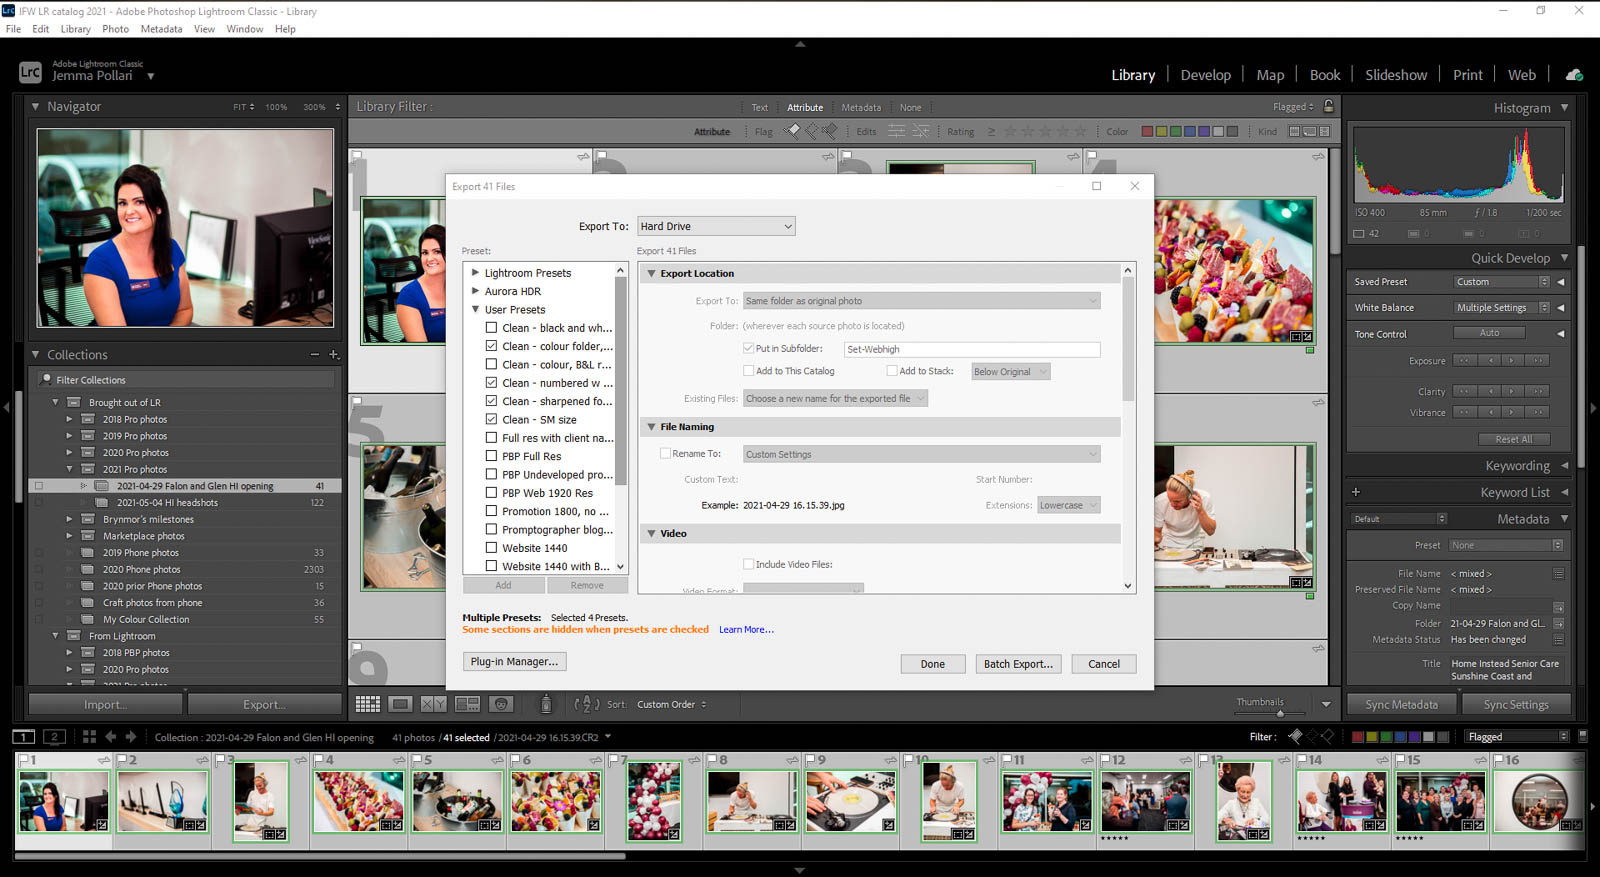Click the Set-Webhigh subfolder text field
The image size is (1600, 877).
(x=971, y=349)
